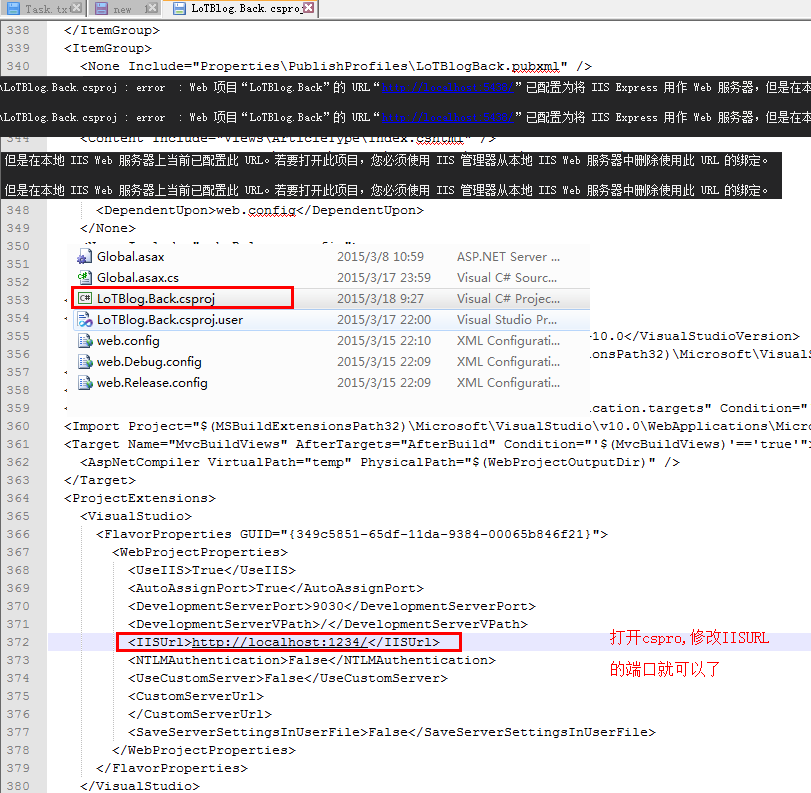Select Global.asax.cs file name
The height and width of the screenshot is (793, 811).
(x=138, y=278)
